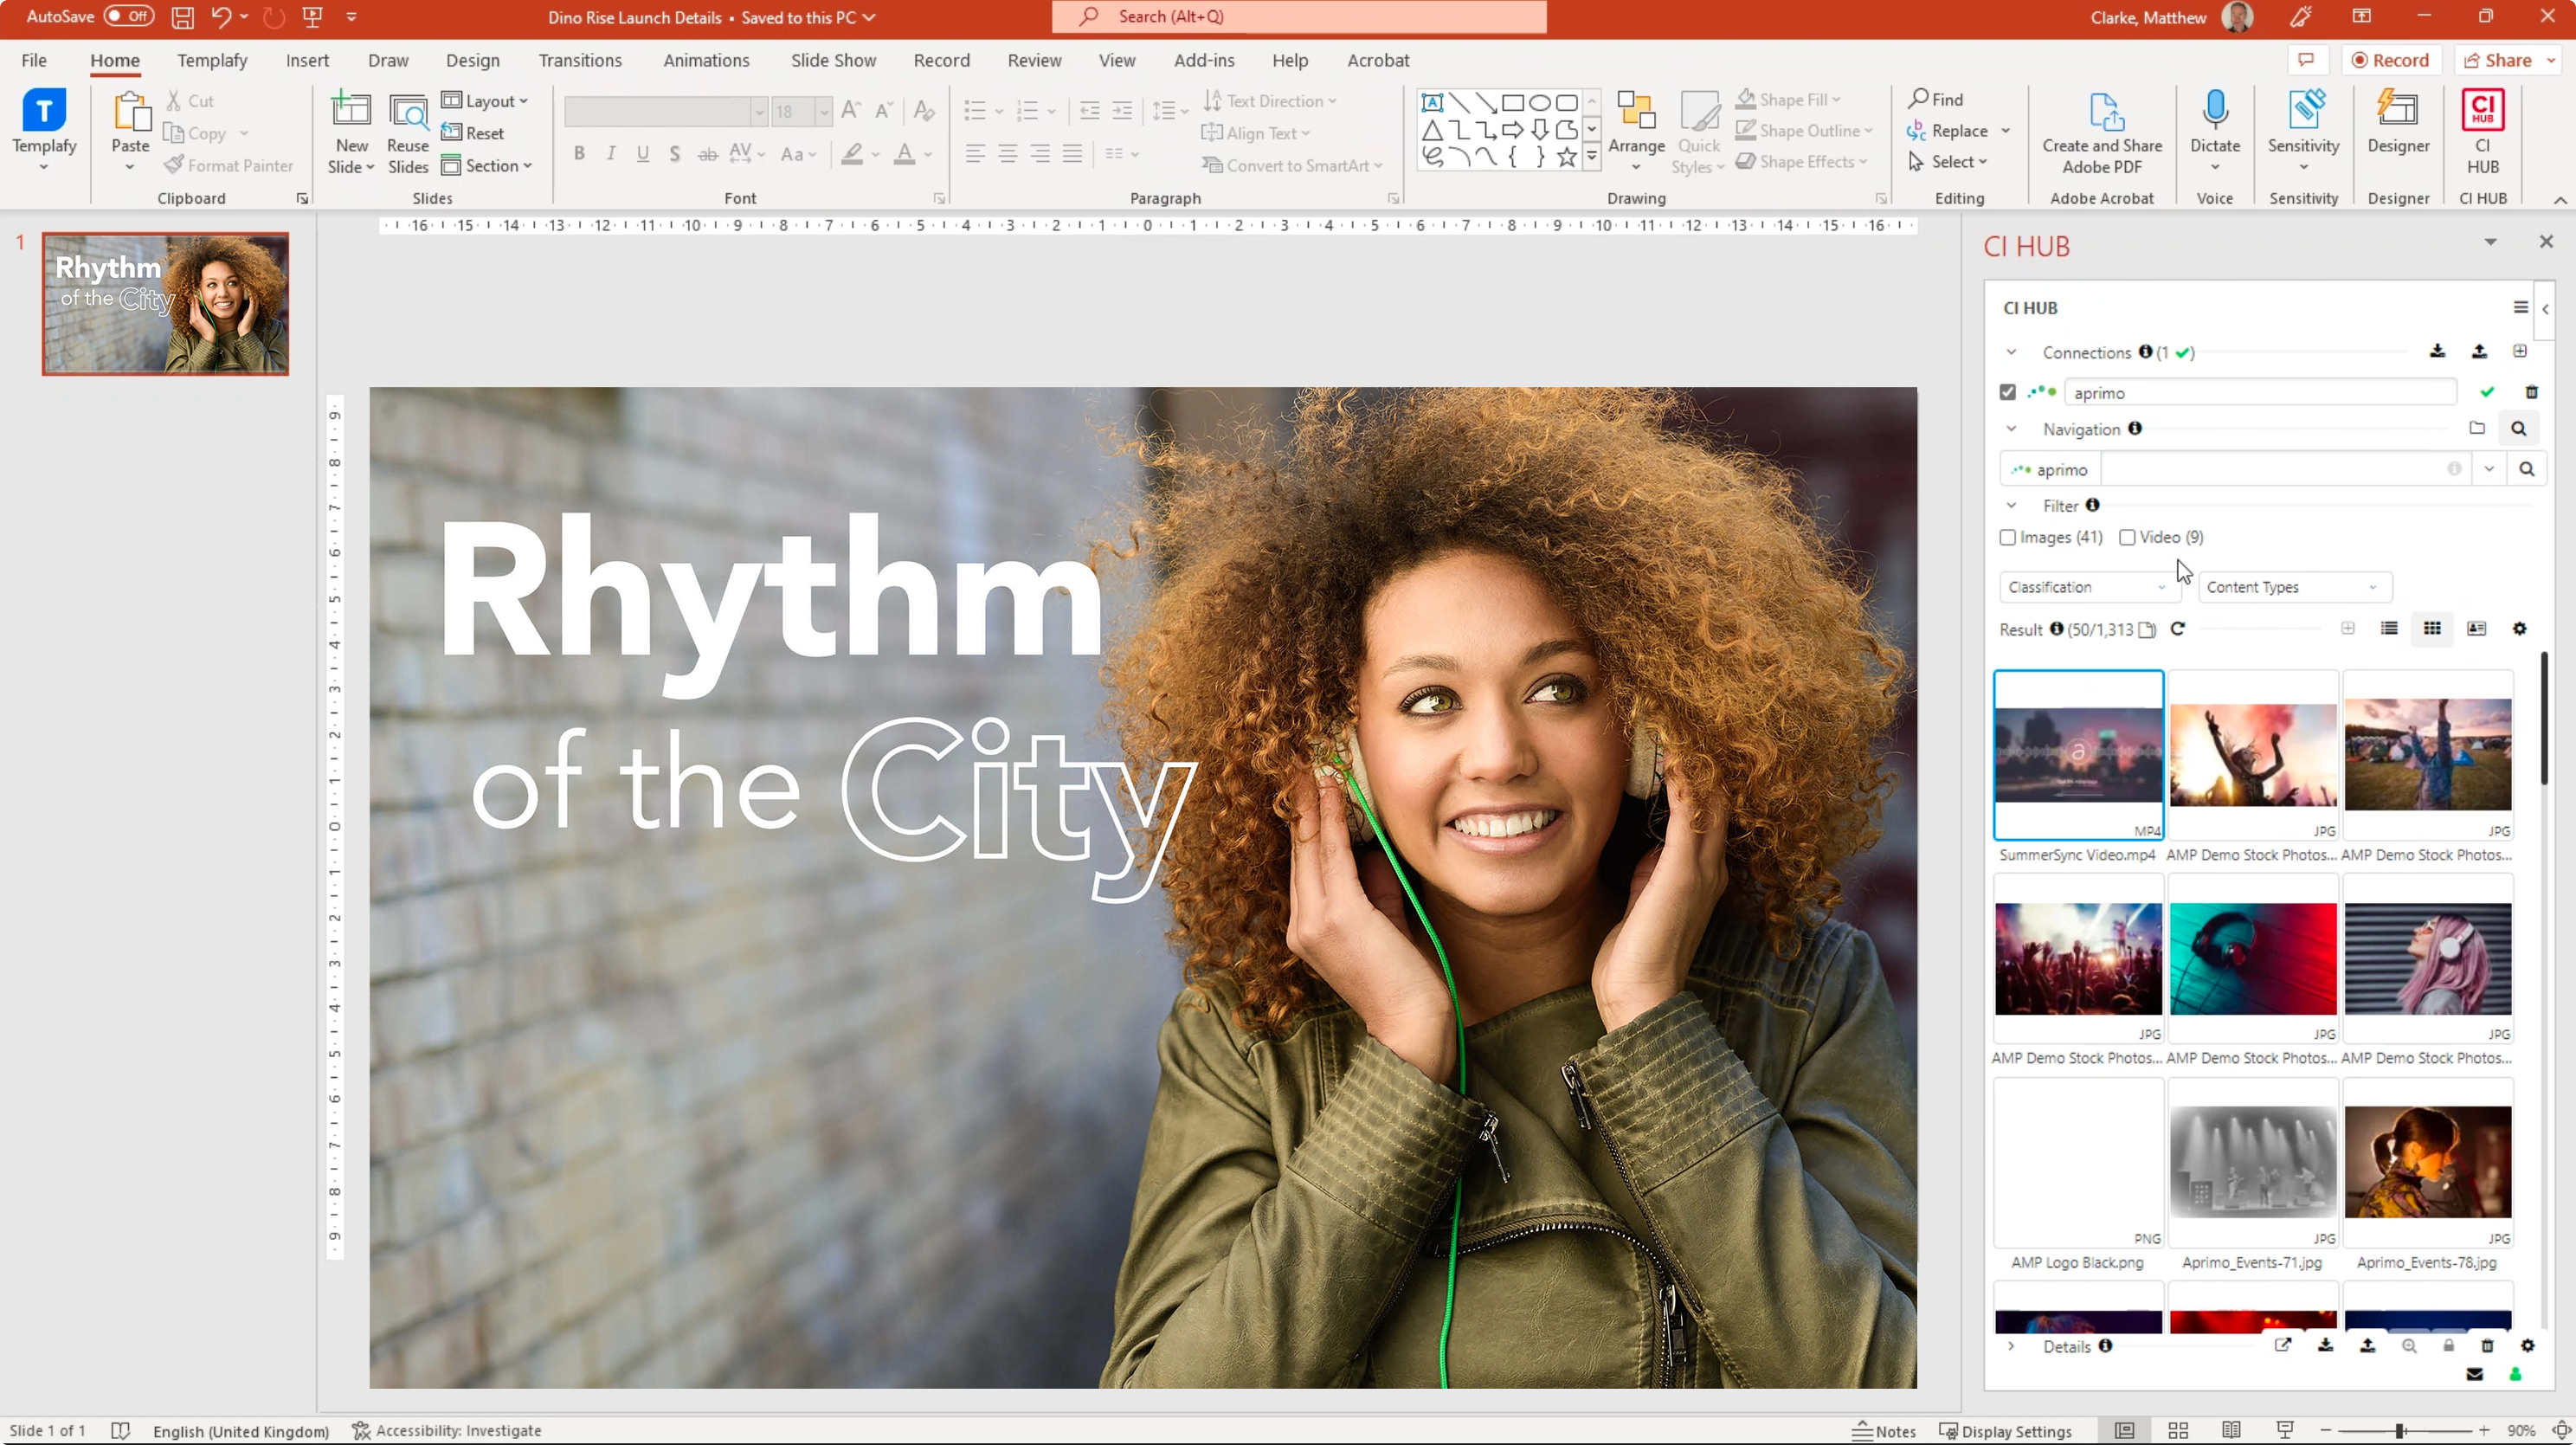The height and width of the screenshot is (1445, 2576).
Task: Open the Insert tab
Action: click(307, 60)
